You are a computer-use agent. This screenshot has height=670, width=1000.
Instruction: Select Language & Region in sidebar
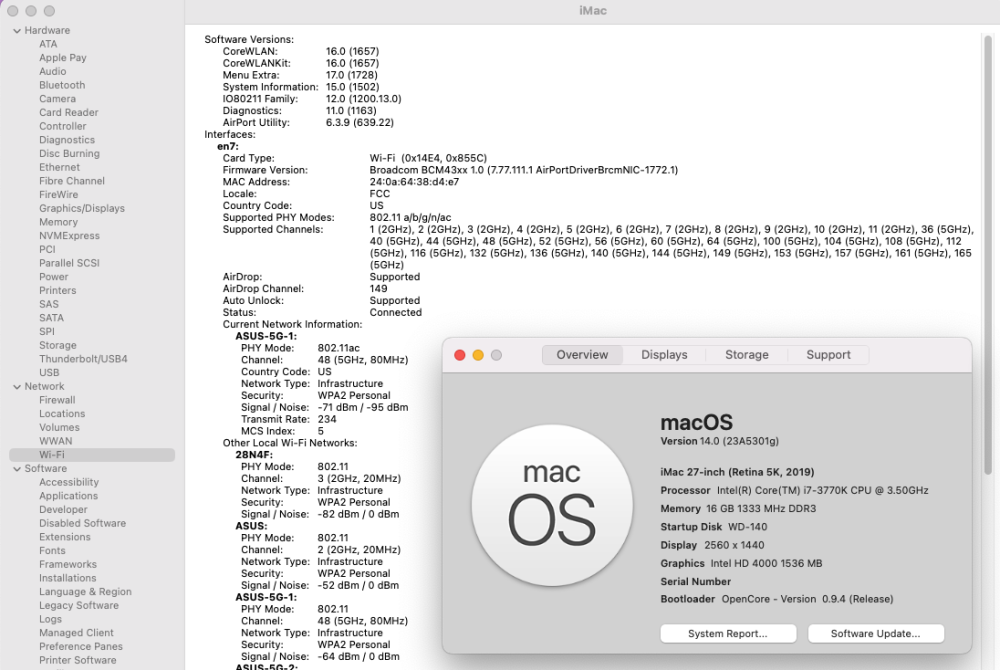click(85, 592)
